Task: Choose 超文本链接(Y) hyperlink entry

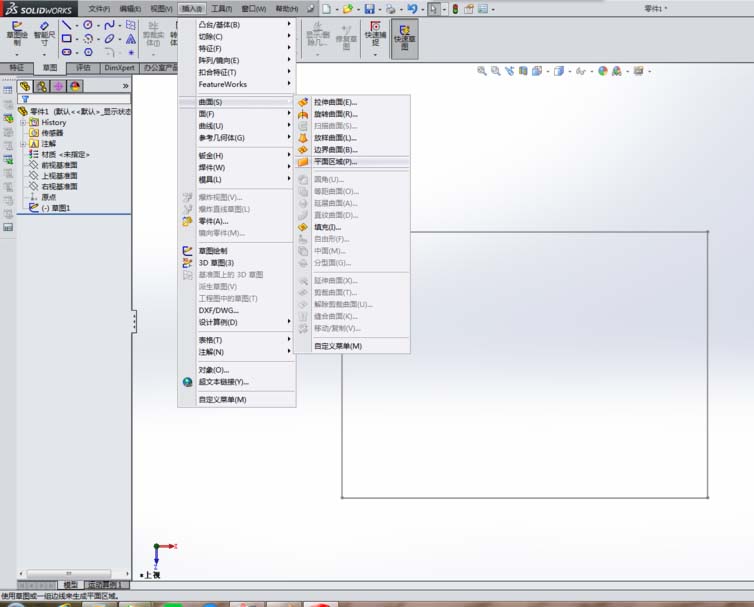Action: coord(237,382)
